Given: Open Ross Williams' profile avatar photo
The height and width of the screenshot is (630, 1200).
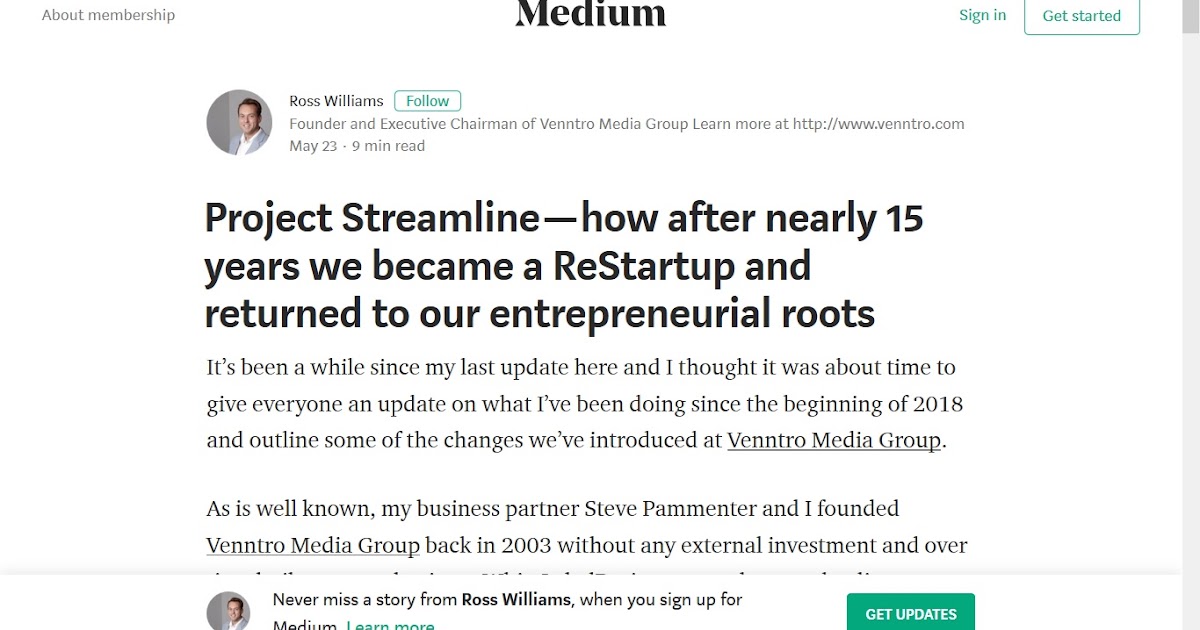Looking at the screenshot, I should 239,122.
